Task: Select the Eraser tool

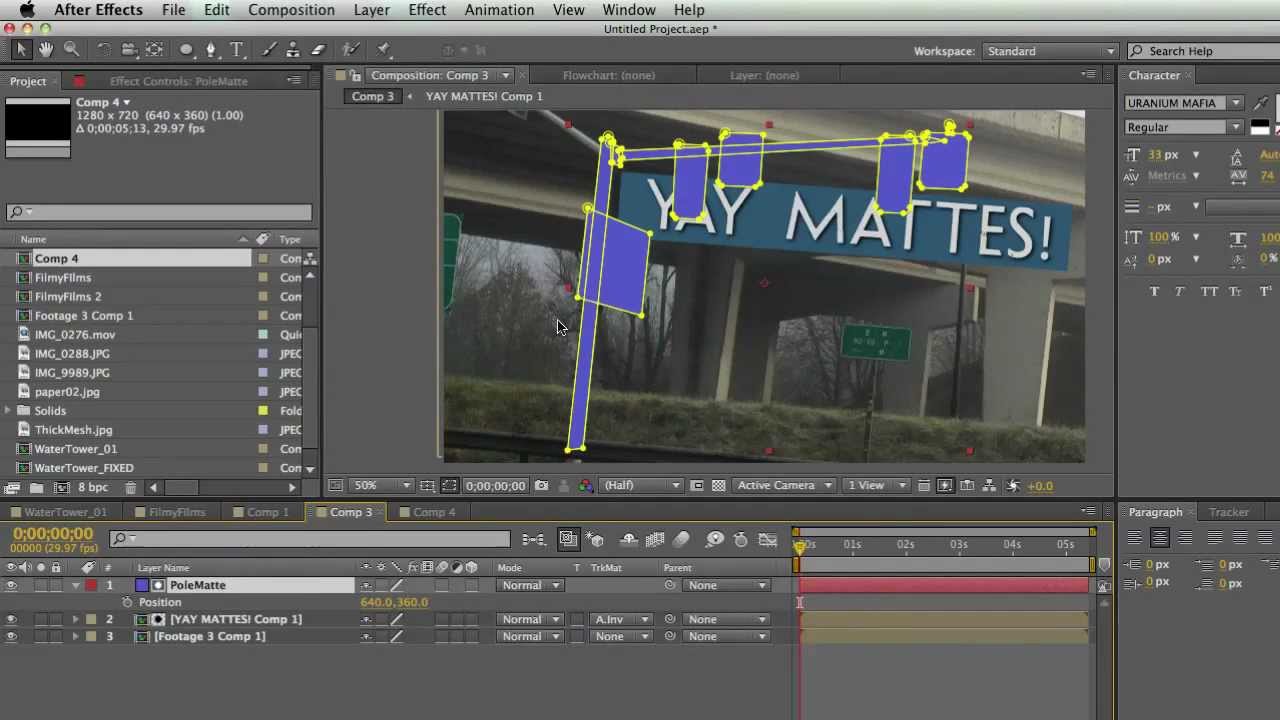Action: click(x=319, y=50)
